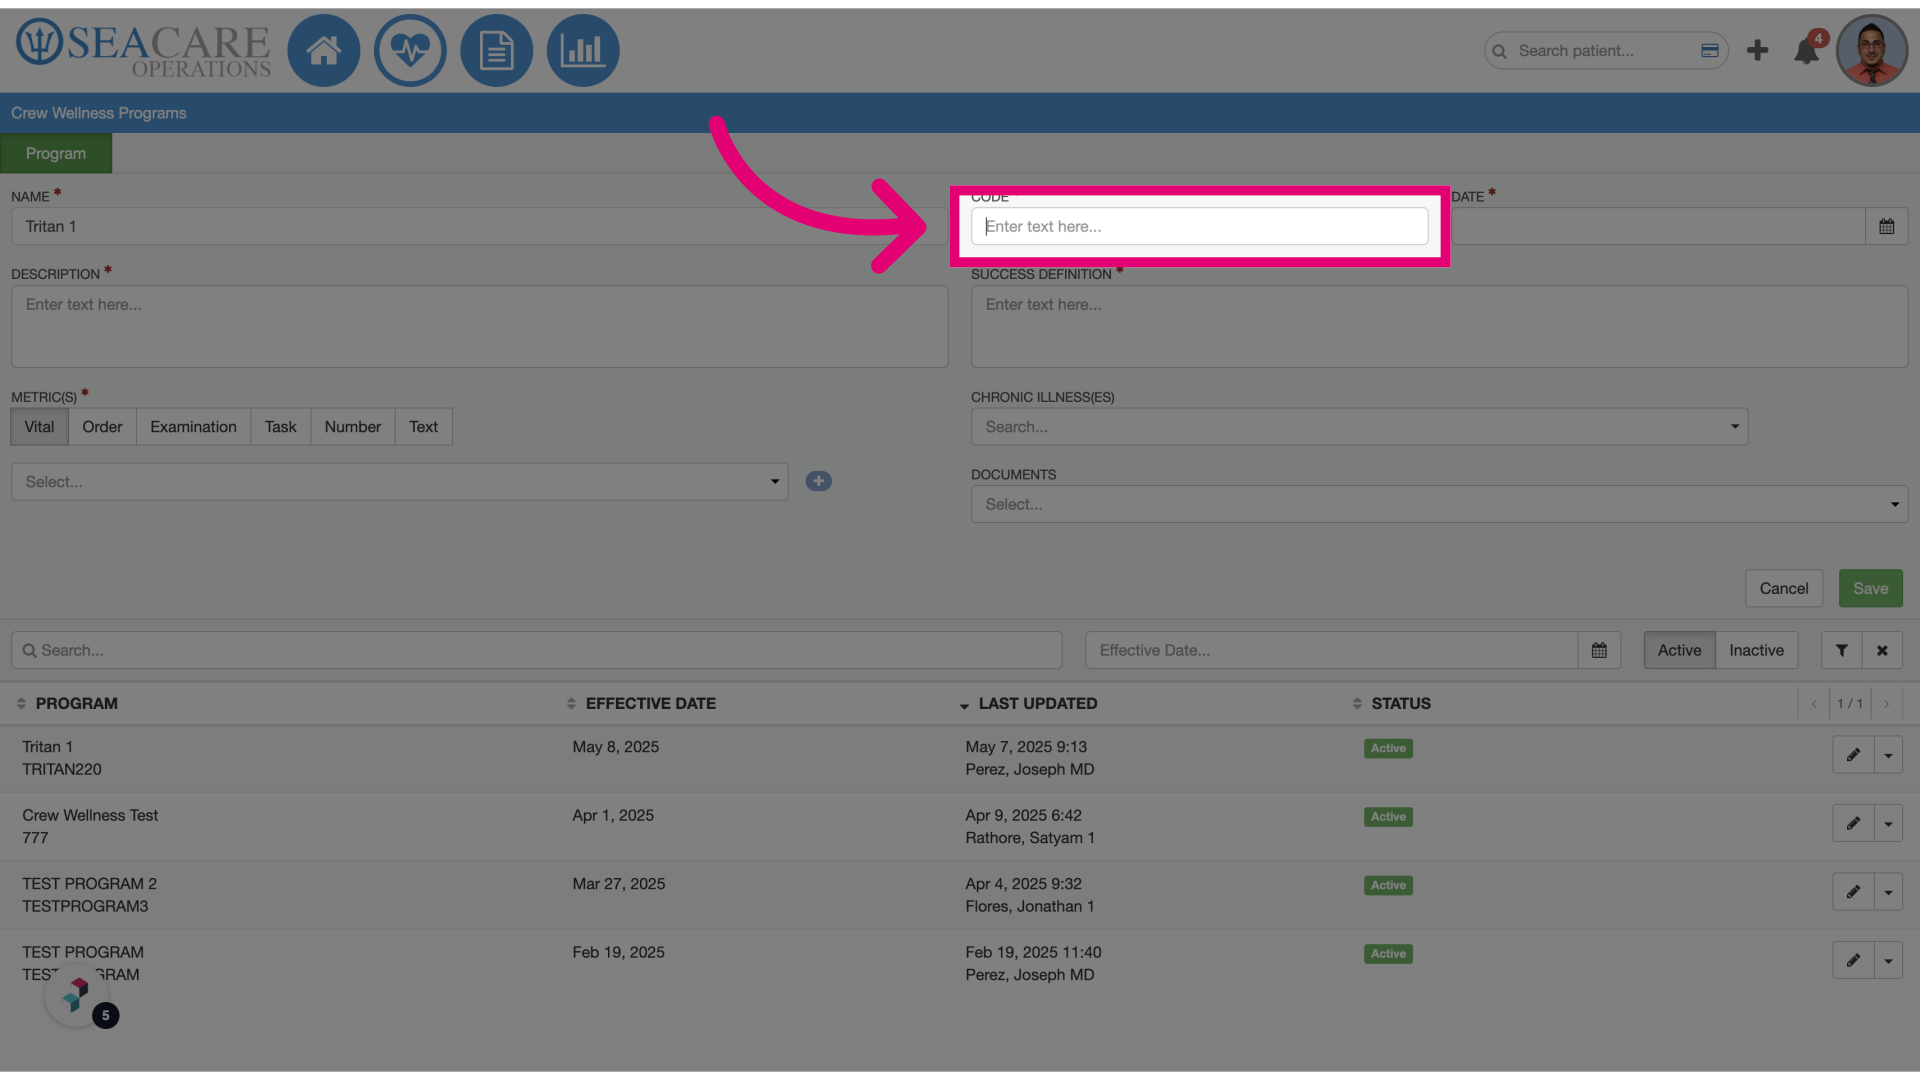The height and width of the screenshot is (1080, 1920).
Task: Edit the Crew Wellness Test program
Action: point(1853,823)
